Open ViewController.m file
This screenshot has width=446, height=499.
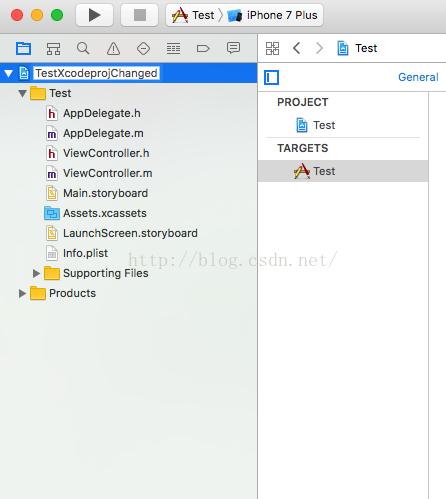pyautogui.click(x=107, y=173)
